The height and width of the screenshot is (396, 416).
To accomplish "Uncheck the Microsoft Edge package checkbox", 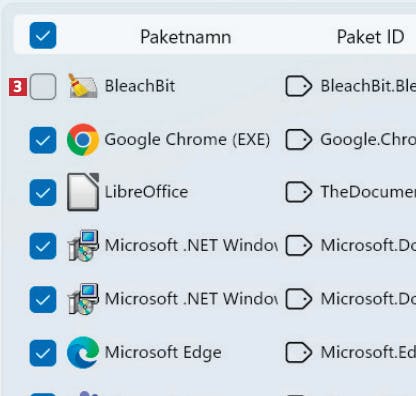I will point(43,353).
